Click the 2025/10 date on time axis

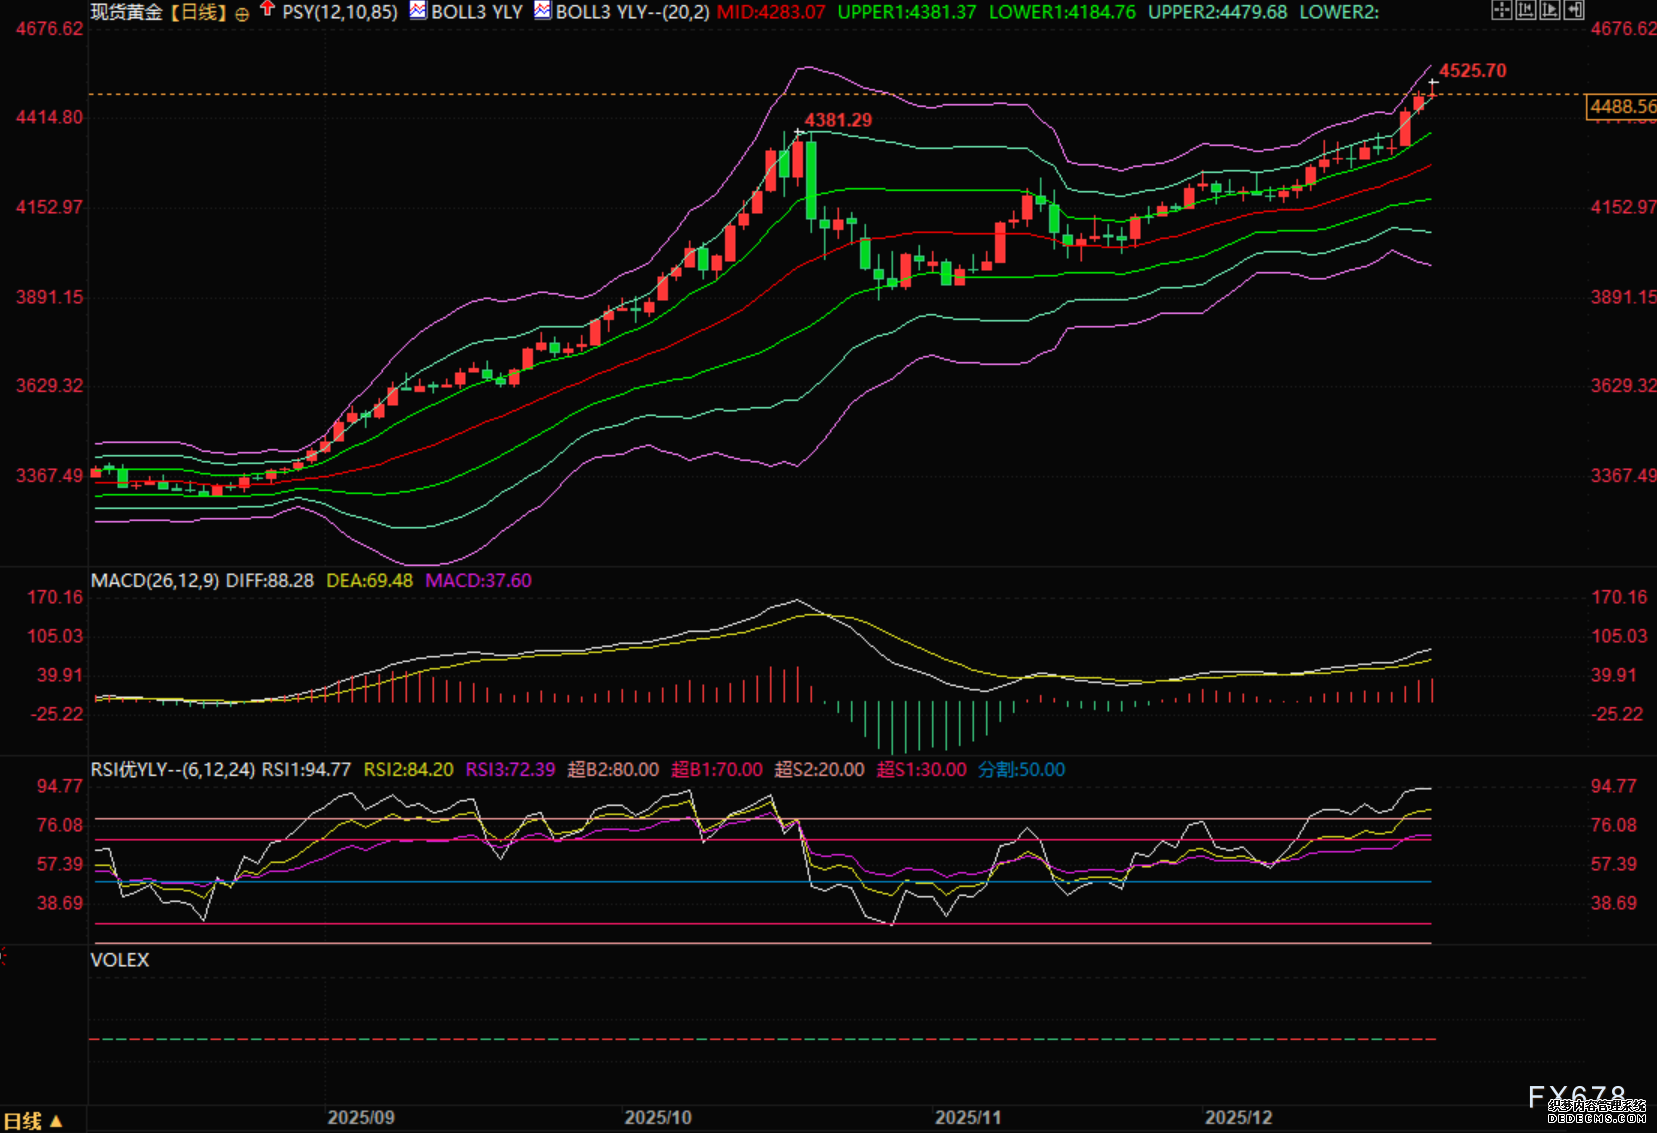click(x=658, y=1117)
